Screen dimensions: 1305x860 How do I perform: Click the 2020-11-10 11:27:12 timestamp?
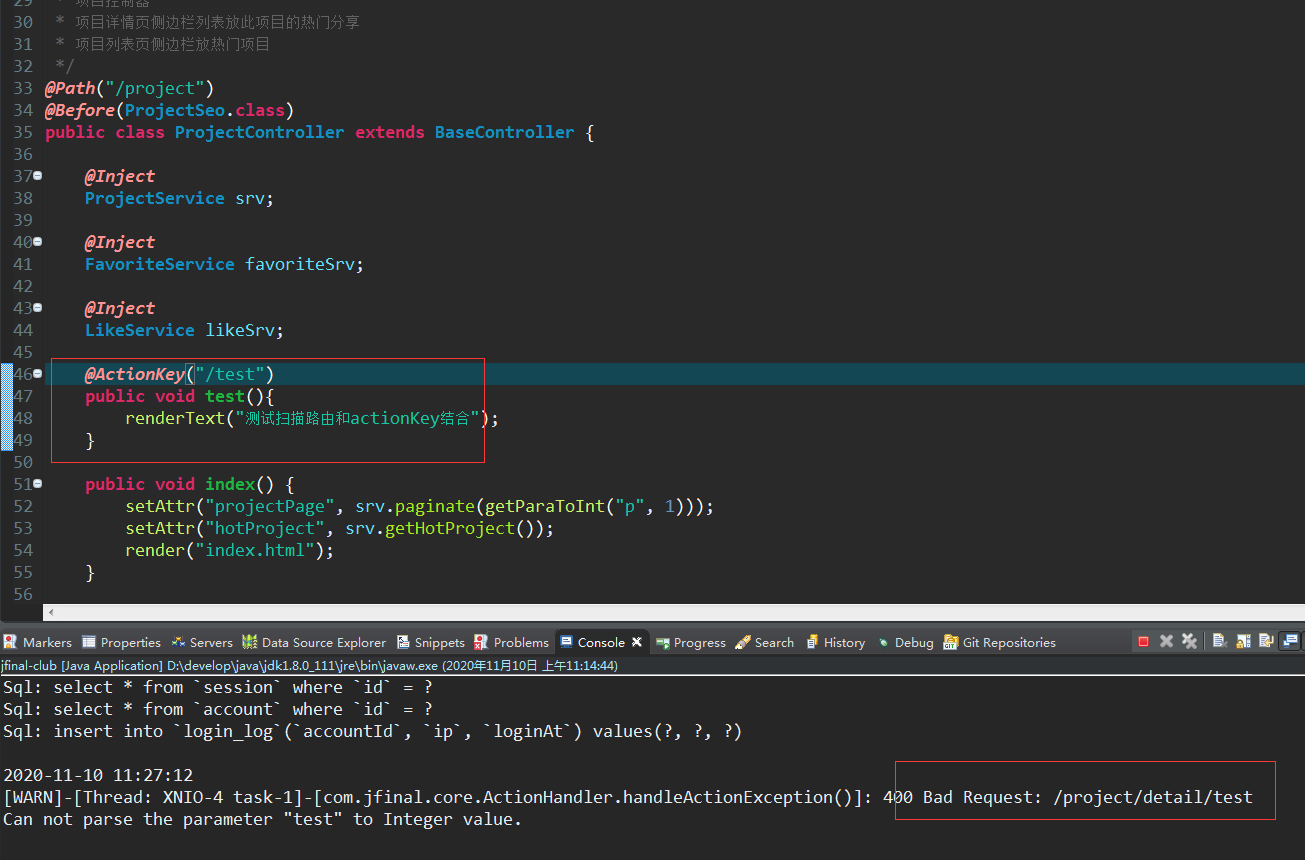(x=98, y=775)
